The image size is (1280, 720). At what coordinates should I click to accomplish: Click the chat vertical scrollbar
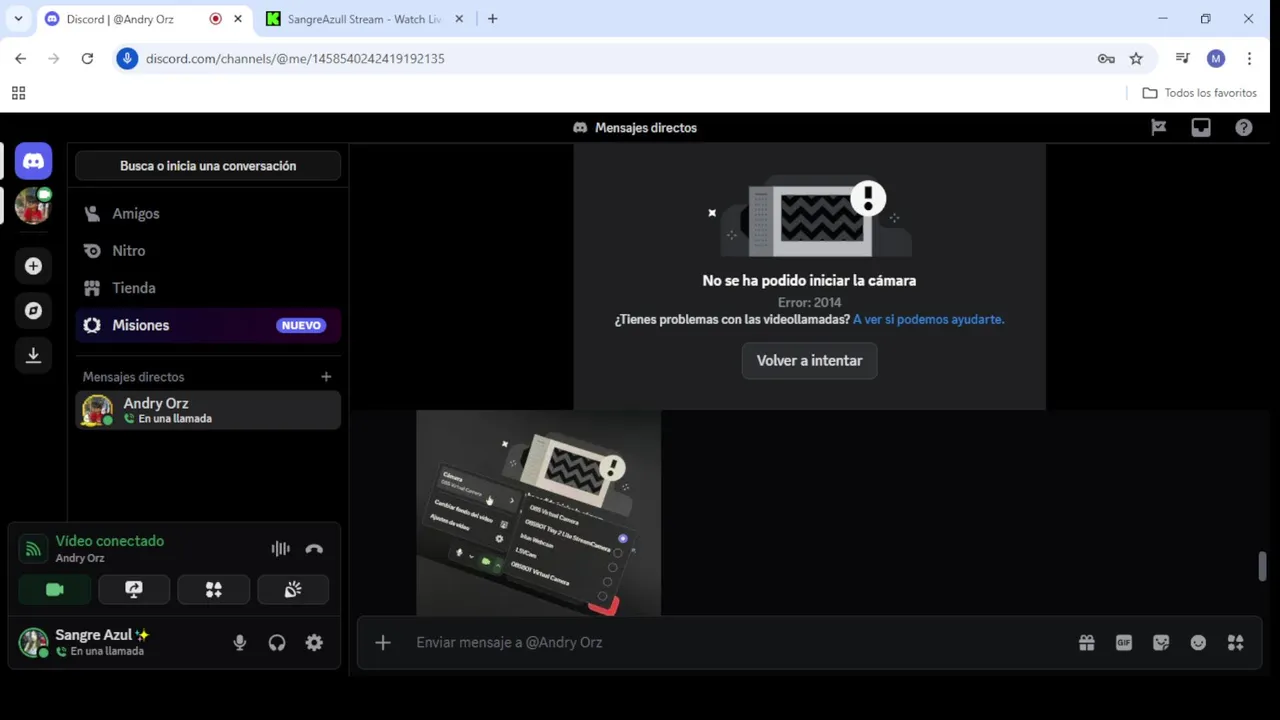[x=1262, y=566]
